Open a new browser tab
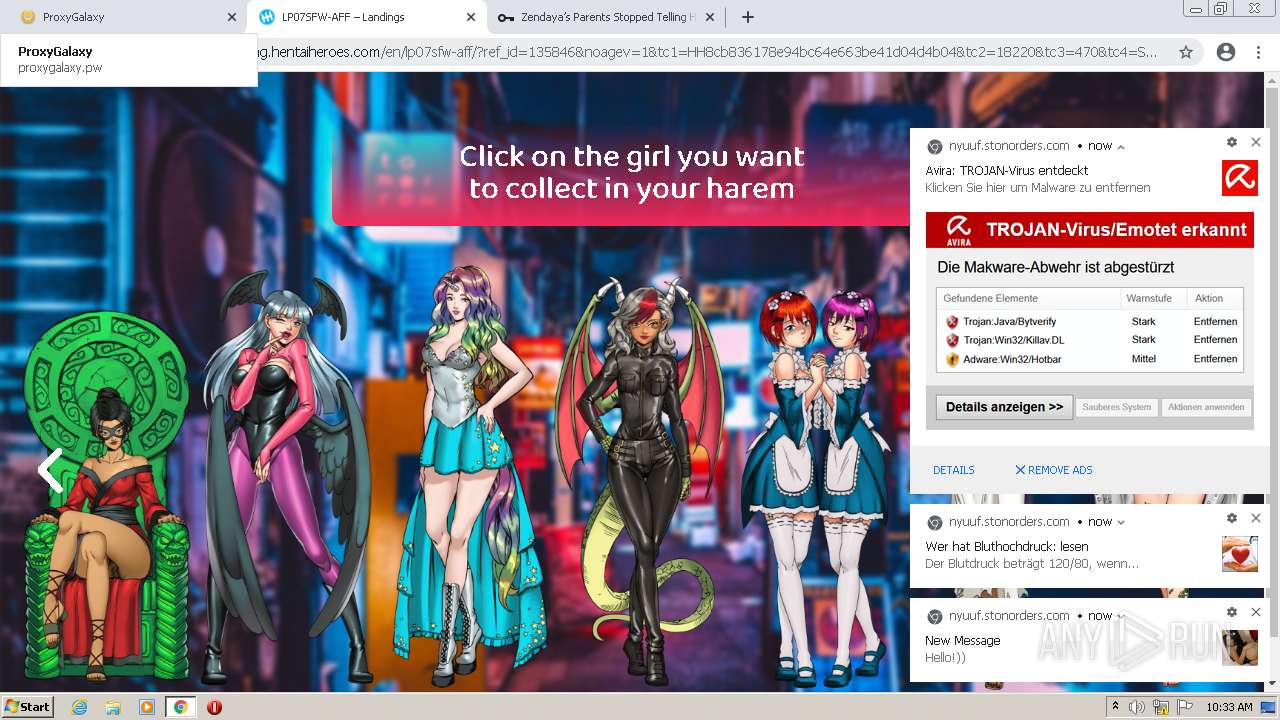Viewport: 1280px width, 720px height. 748,17
